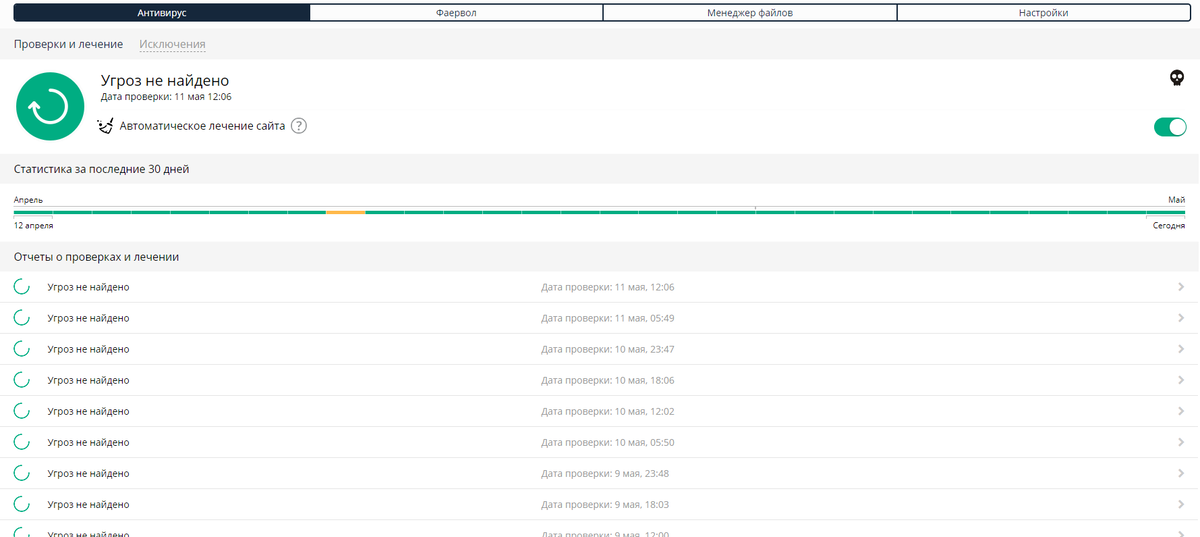
Task: Open Угроз не найдено text for 11 мая, 05:49
Action: pyautogui.click(x=88, y=318)
